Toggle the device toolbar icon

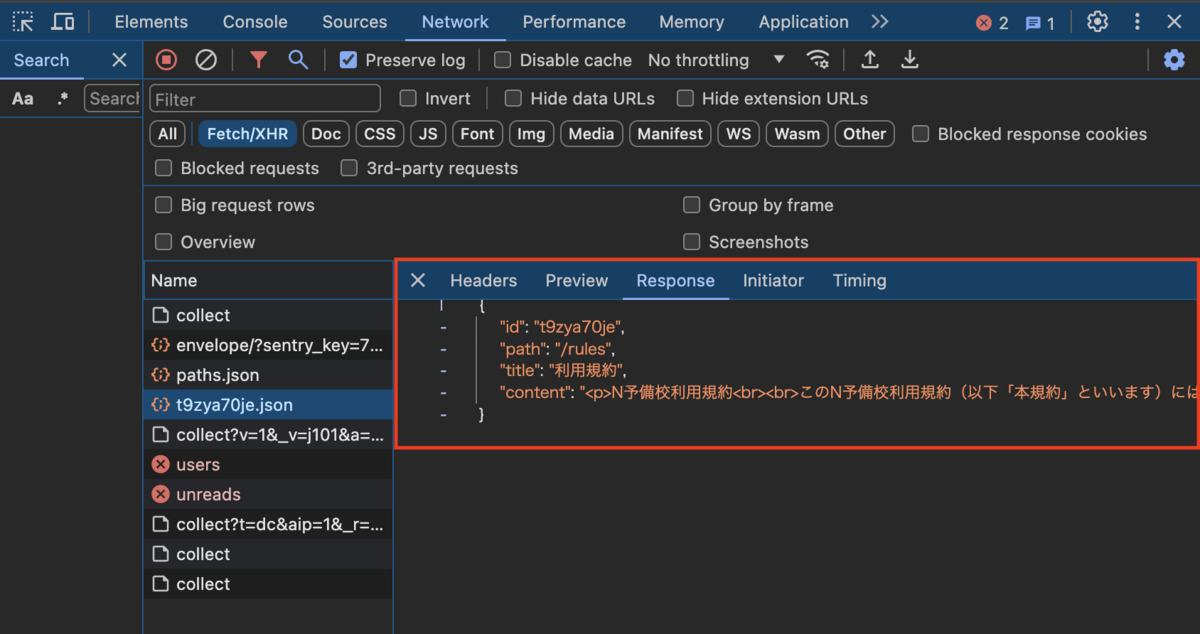coord(62,21)
